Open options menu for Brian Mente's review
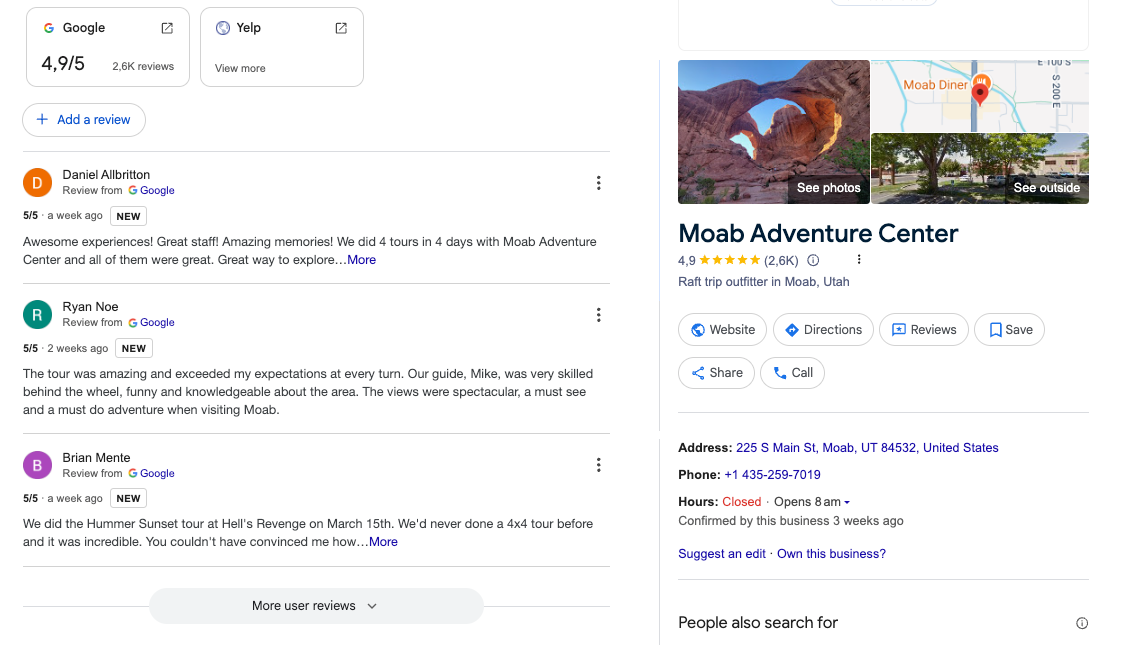Image resolution: width=1125 pixels, height=645 pixels. (598, 465)
